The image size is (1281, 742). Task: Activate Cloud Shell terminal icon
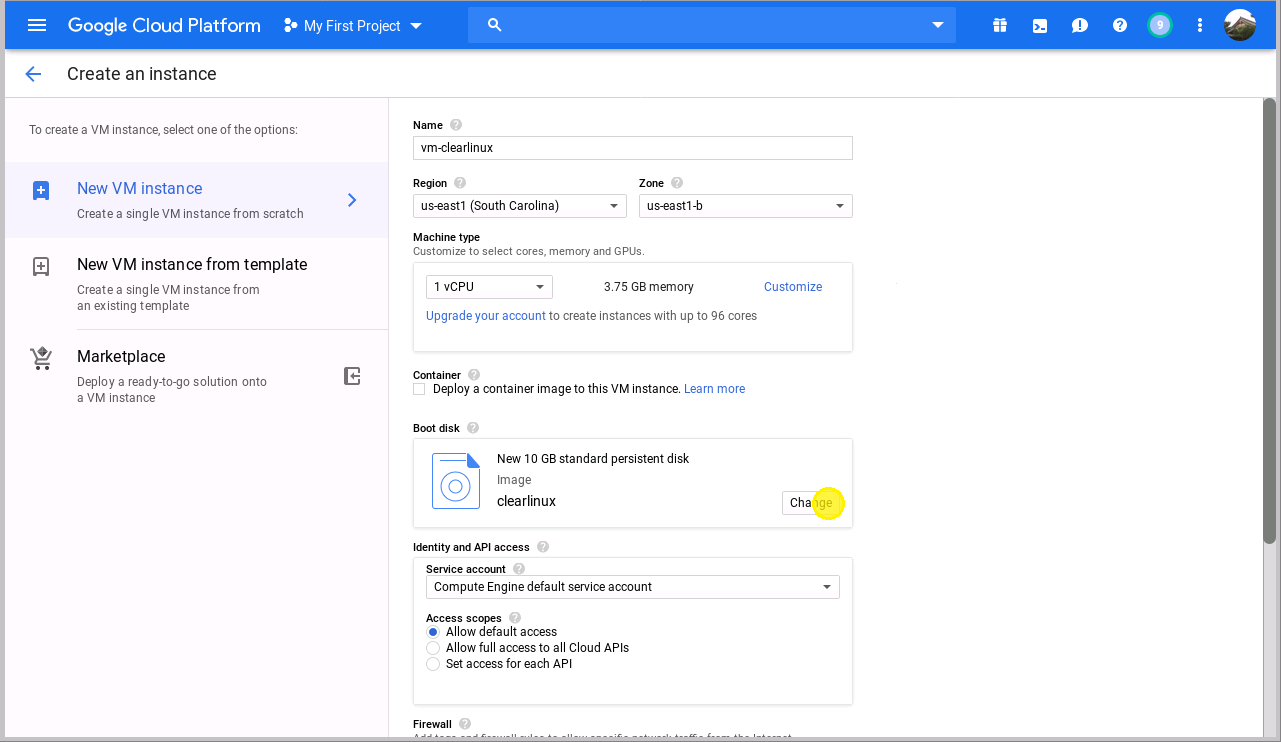[1040, 26]
